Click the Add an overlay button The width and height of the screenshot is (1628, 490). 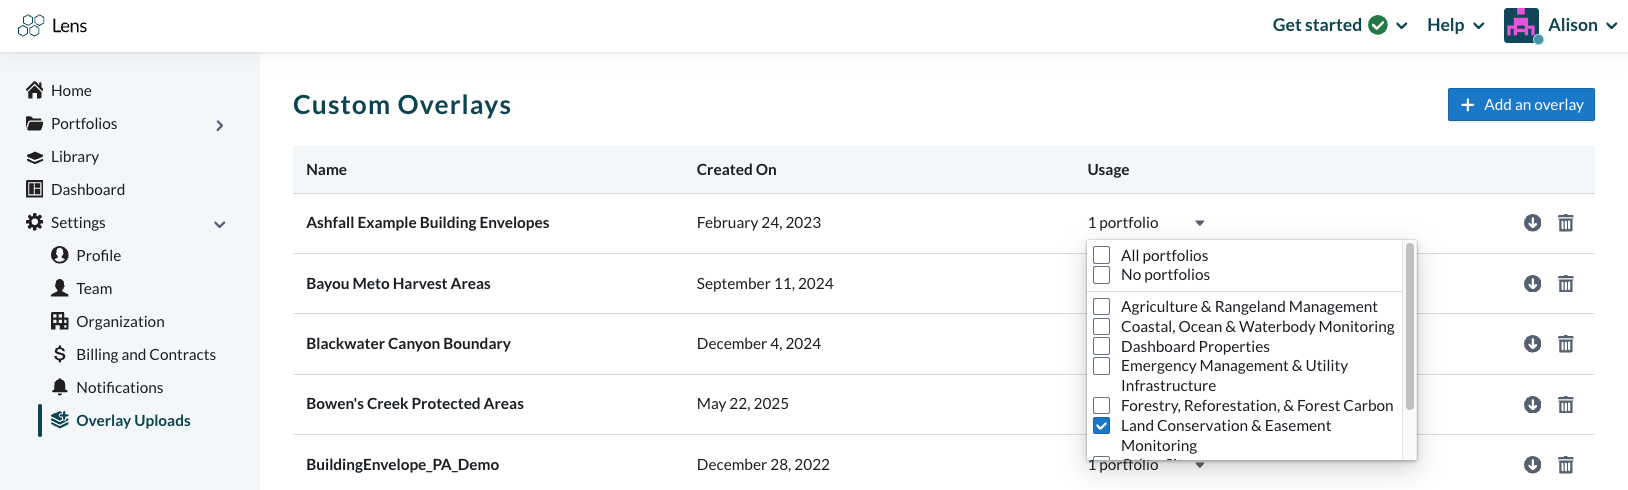click(1521, 104)
